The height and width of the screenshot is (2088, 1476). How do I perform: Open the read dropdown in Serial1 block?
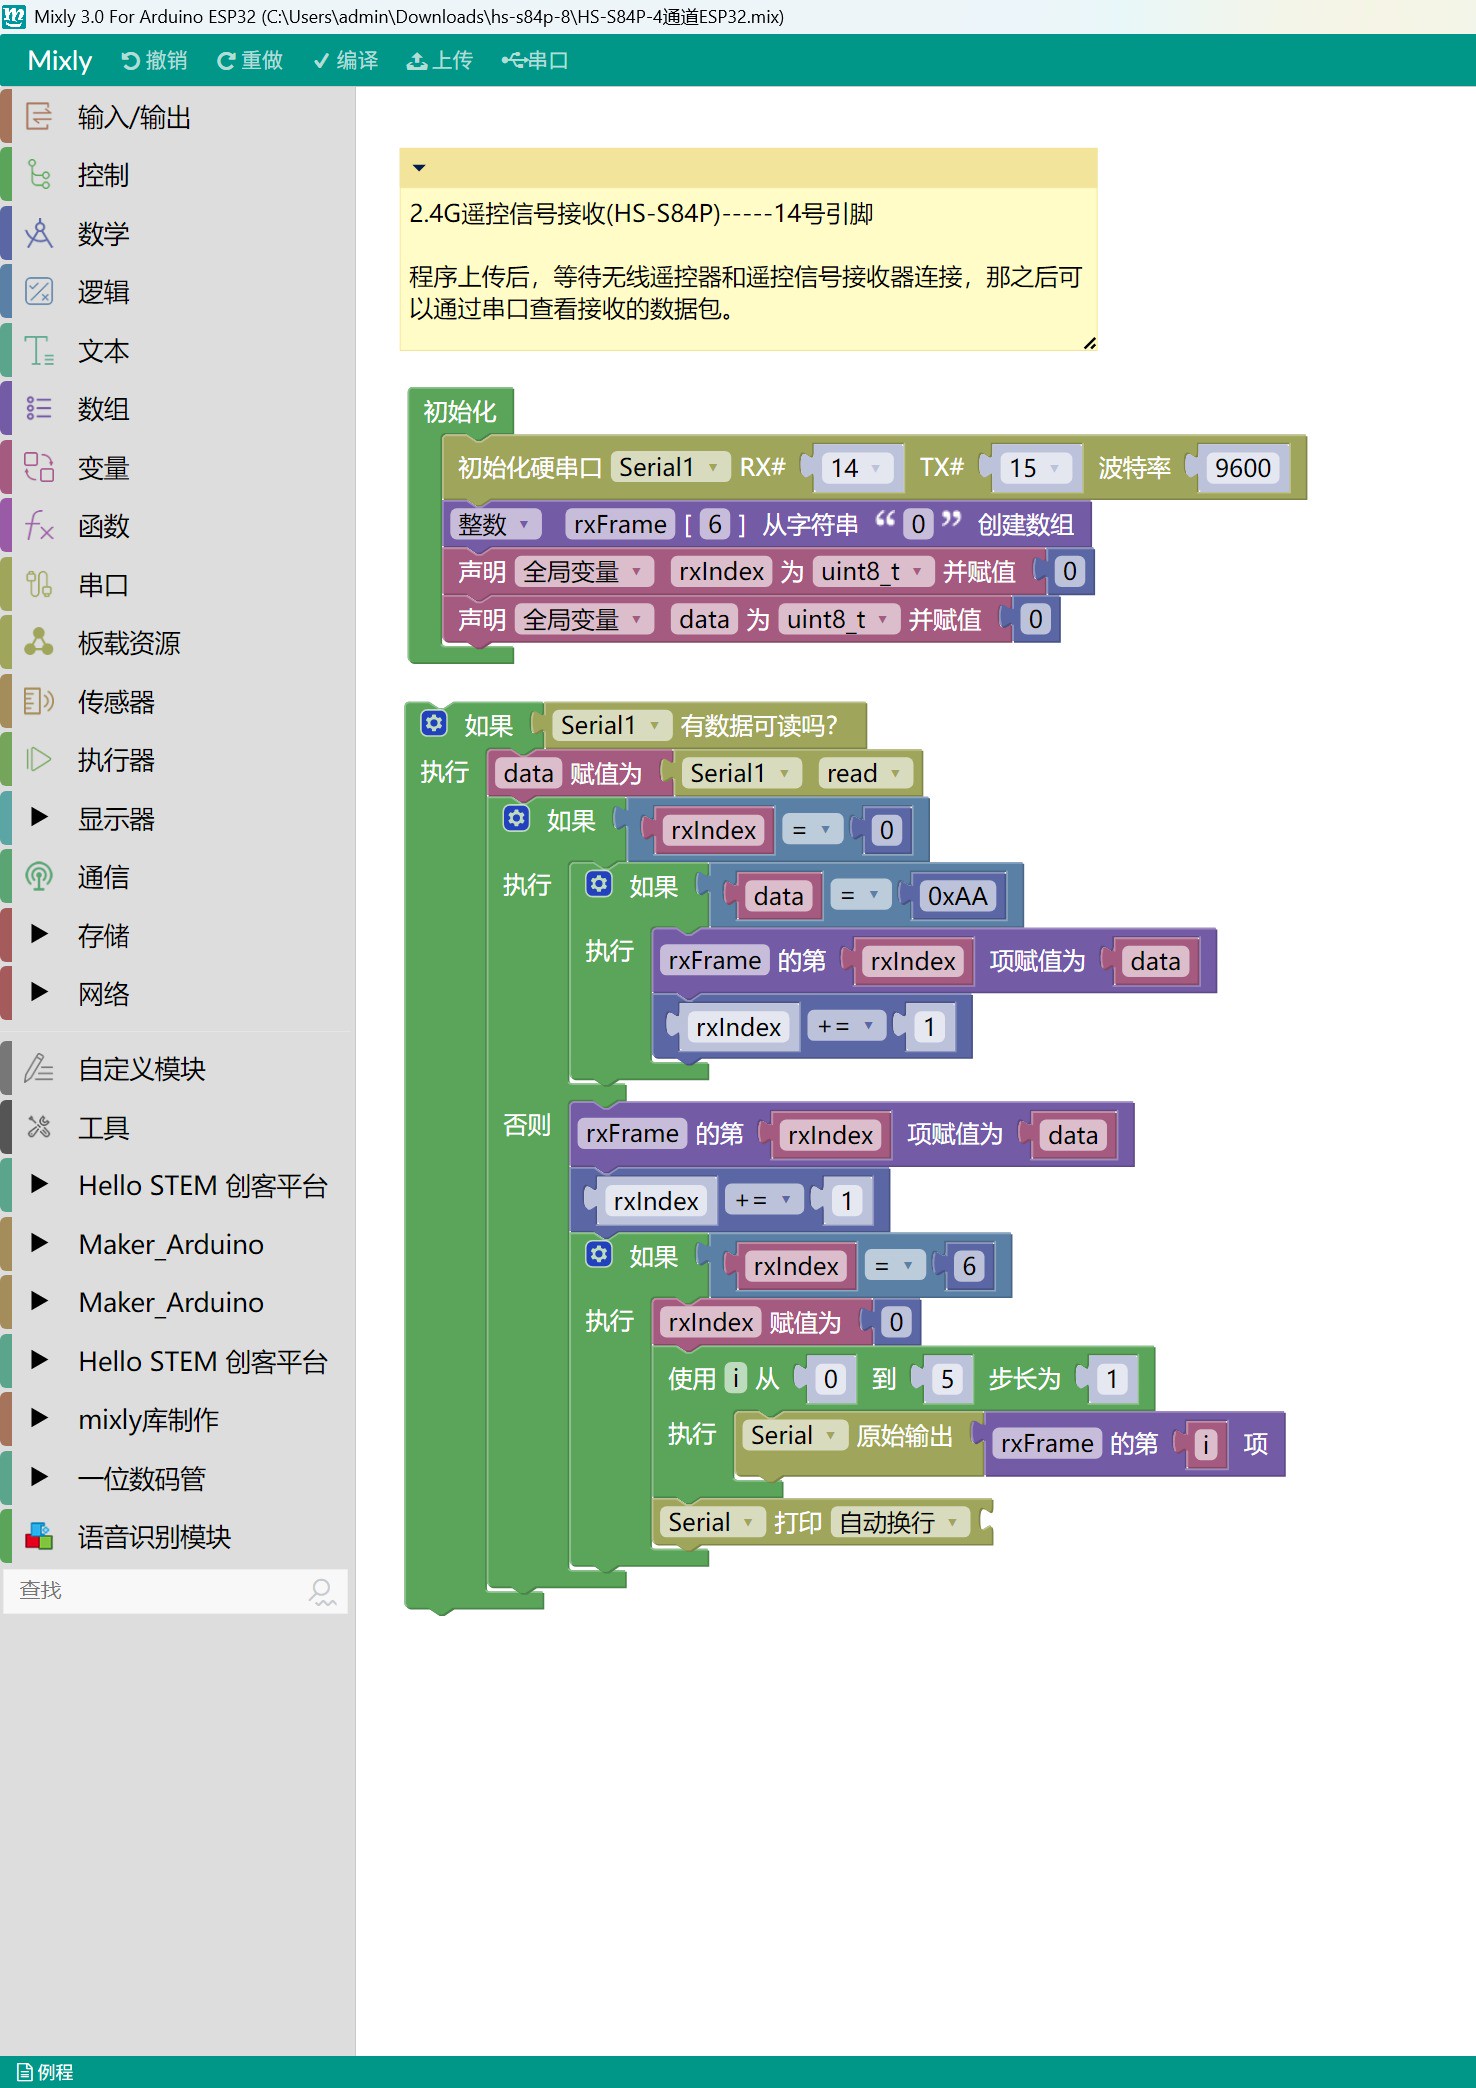point(868,773)
